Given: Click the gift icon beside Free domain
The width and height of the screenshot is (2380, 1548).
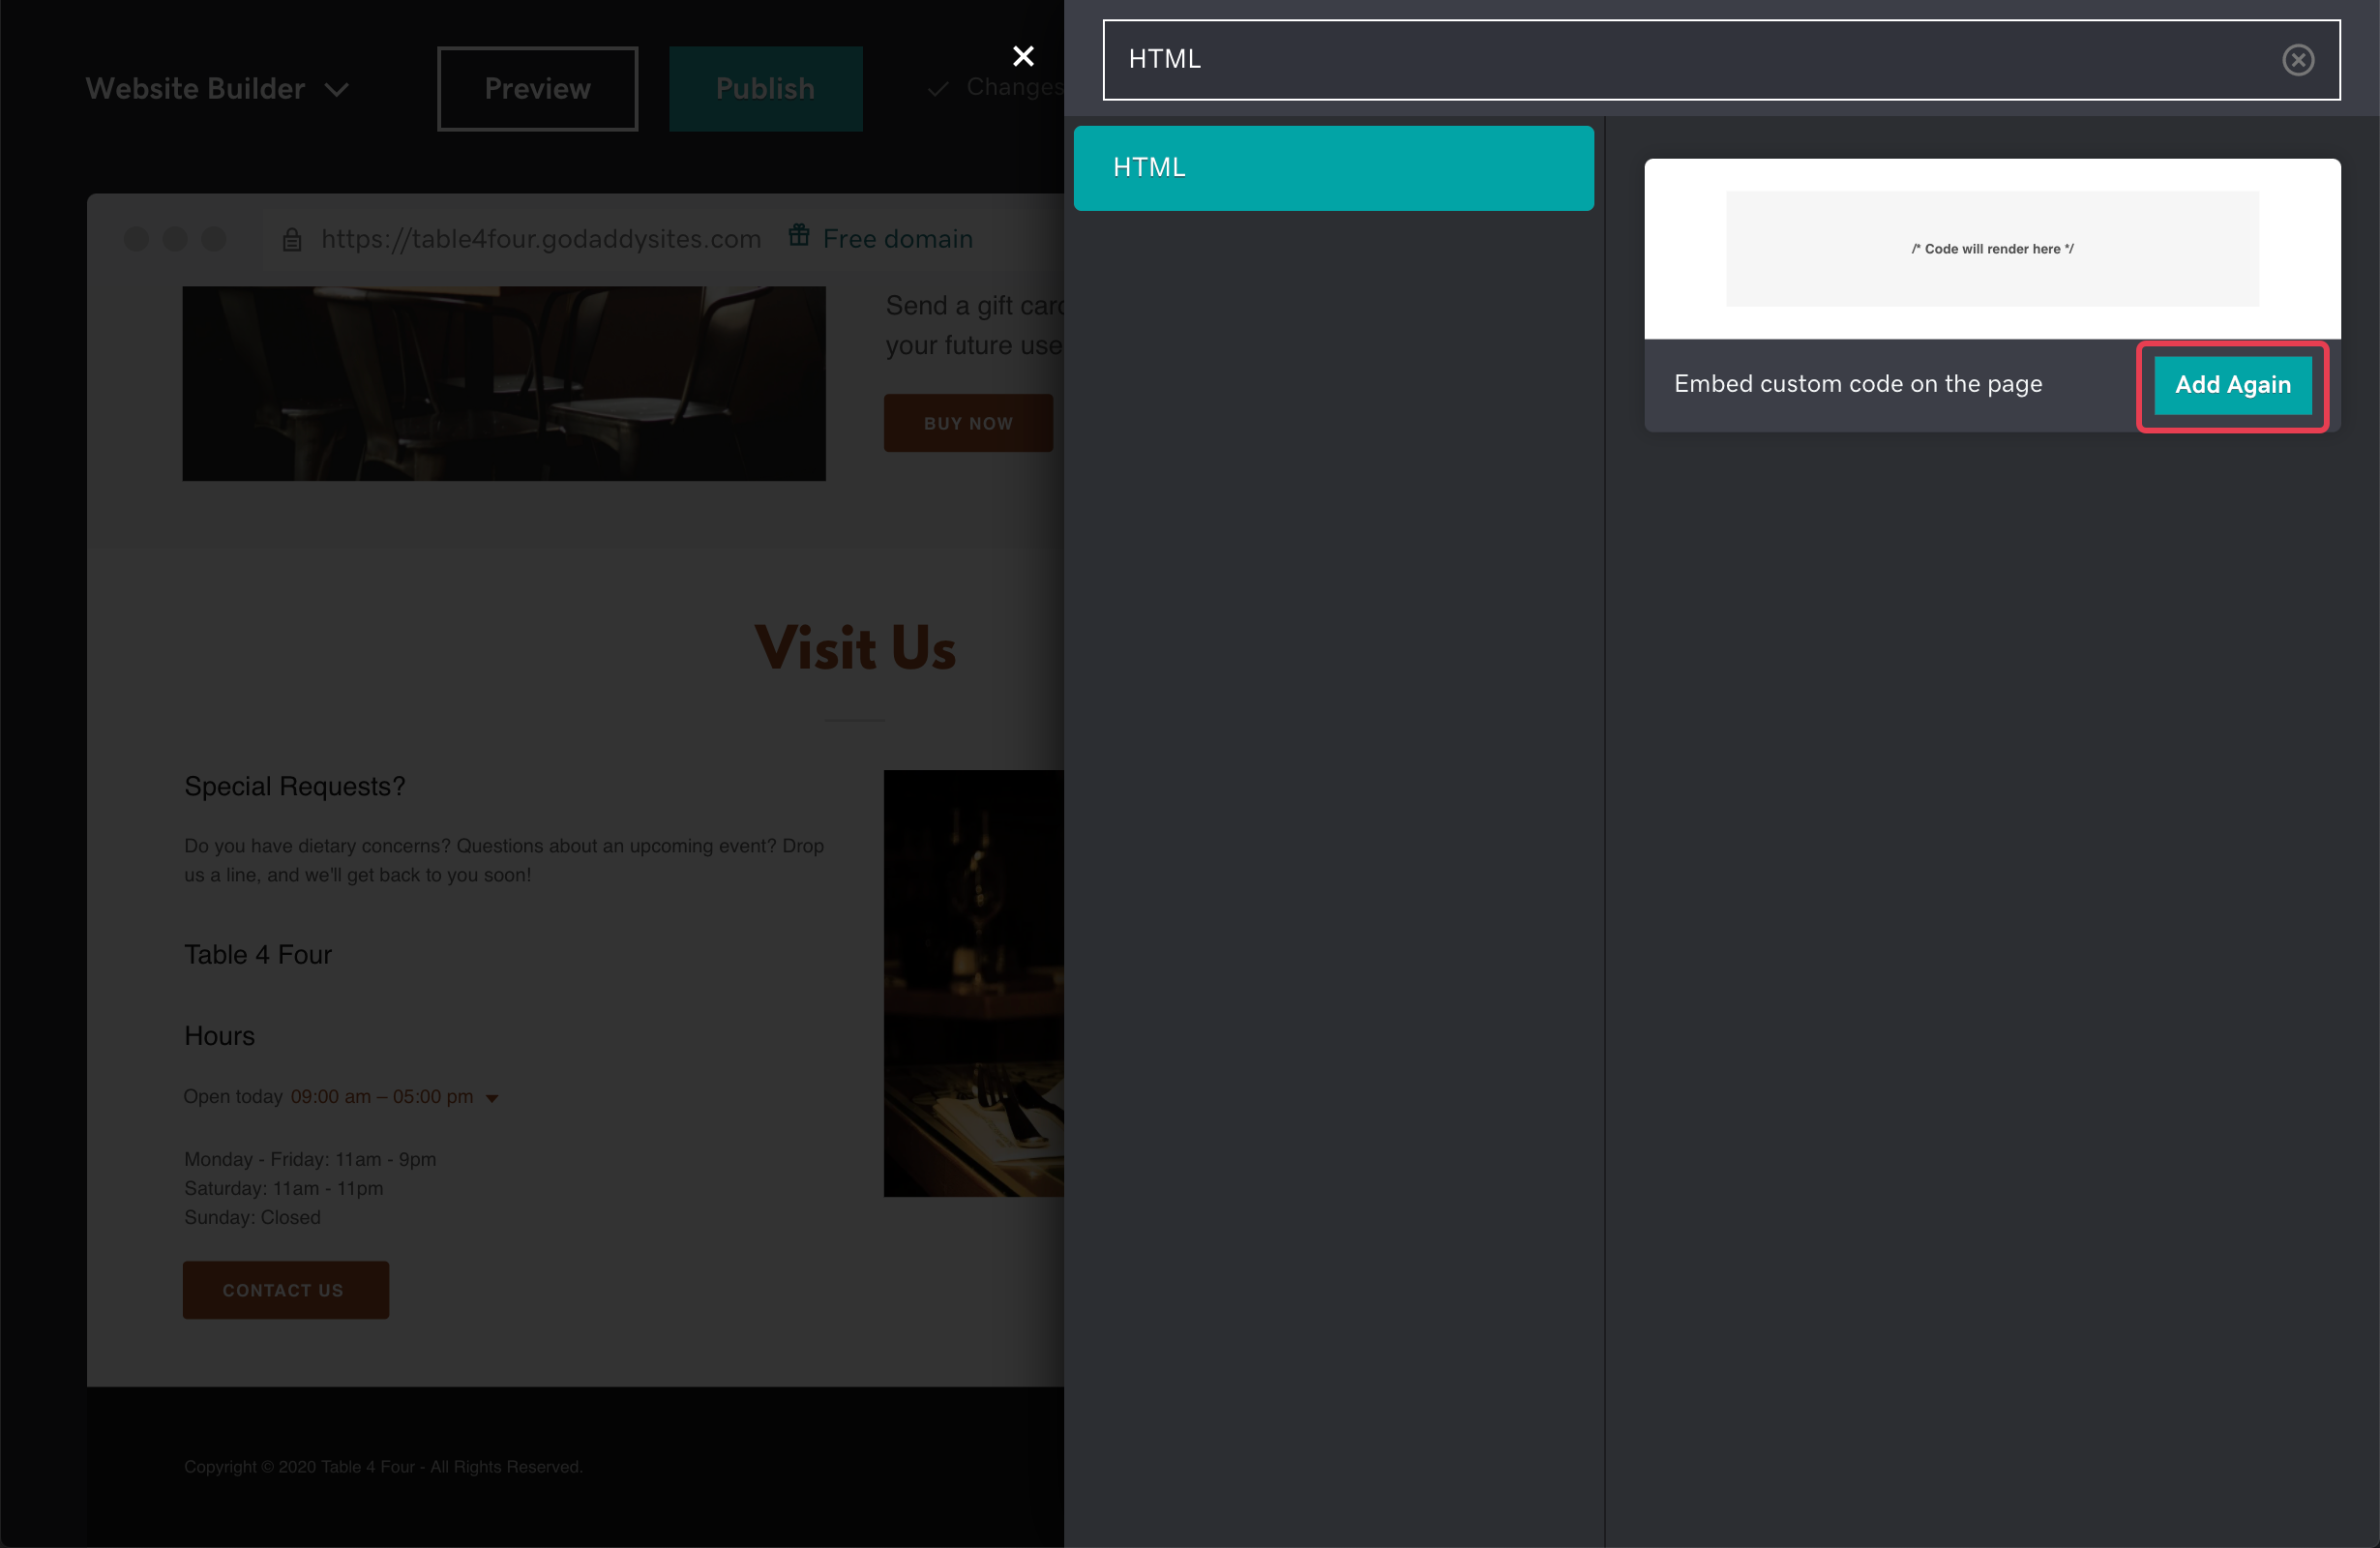Looking at the screenshot, I should [799, 235].
